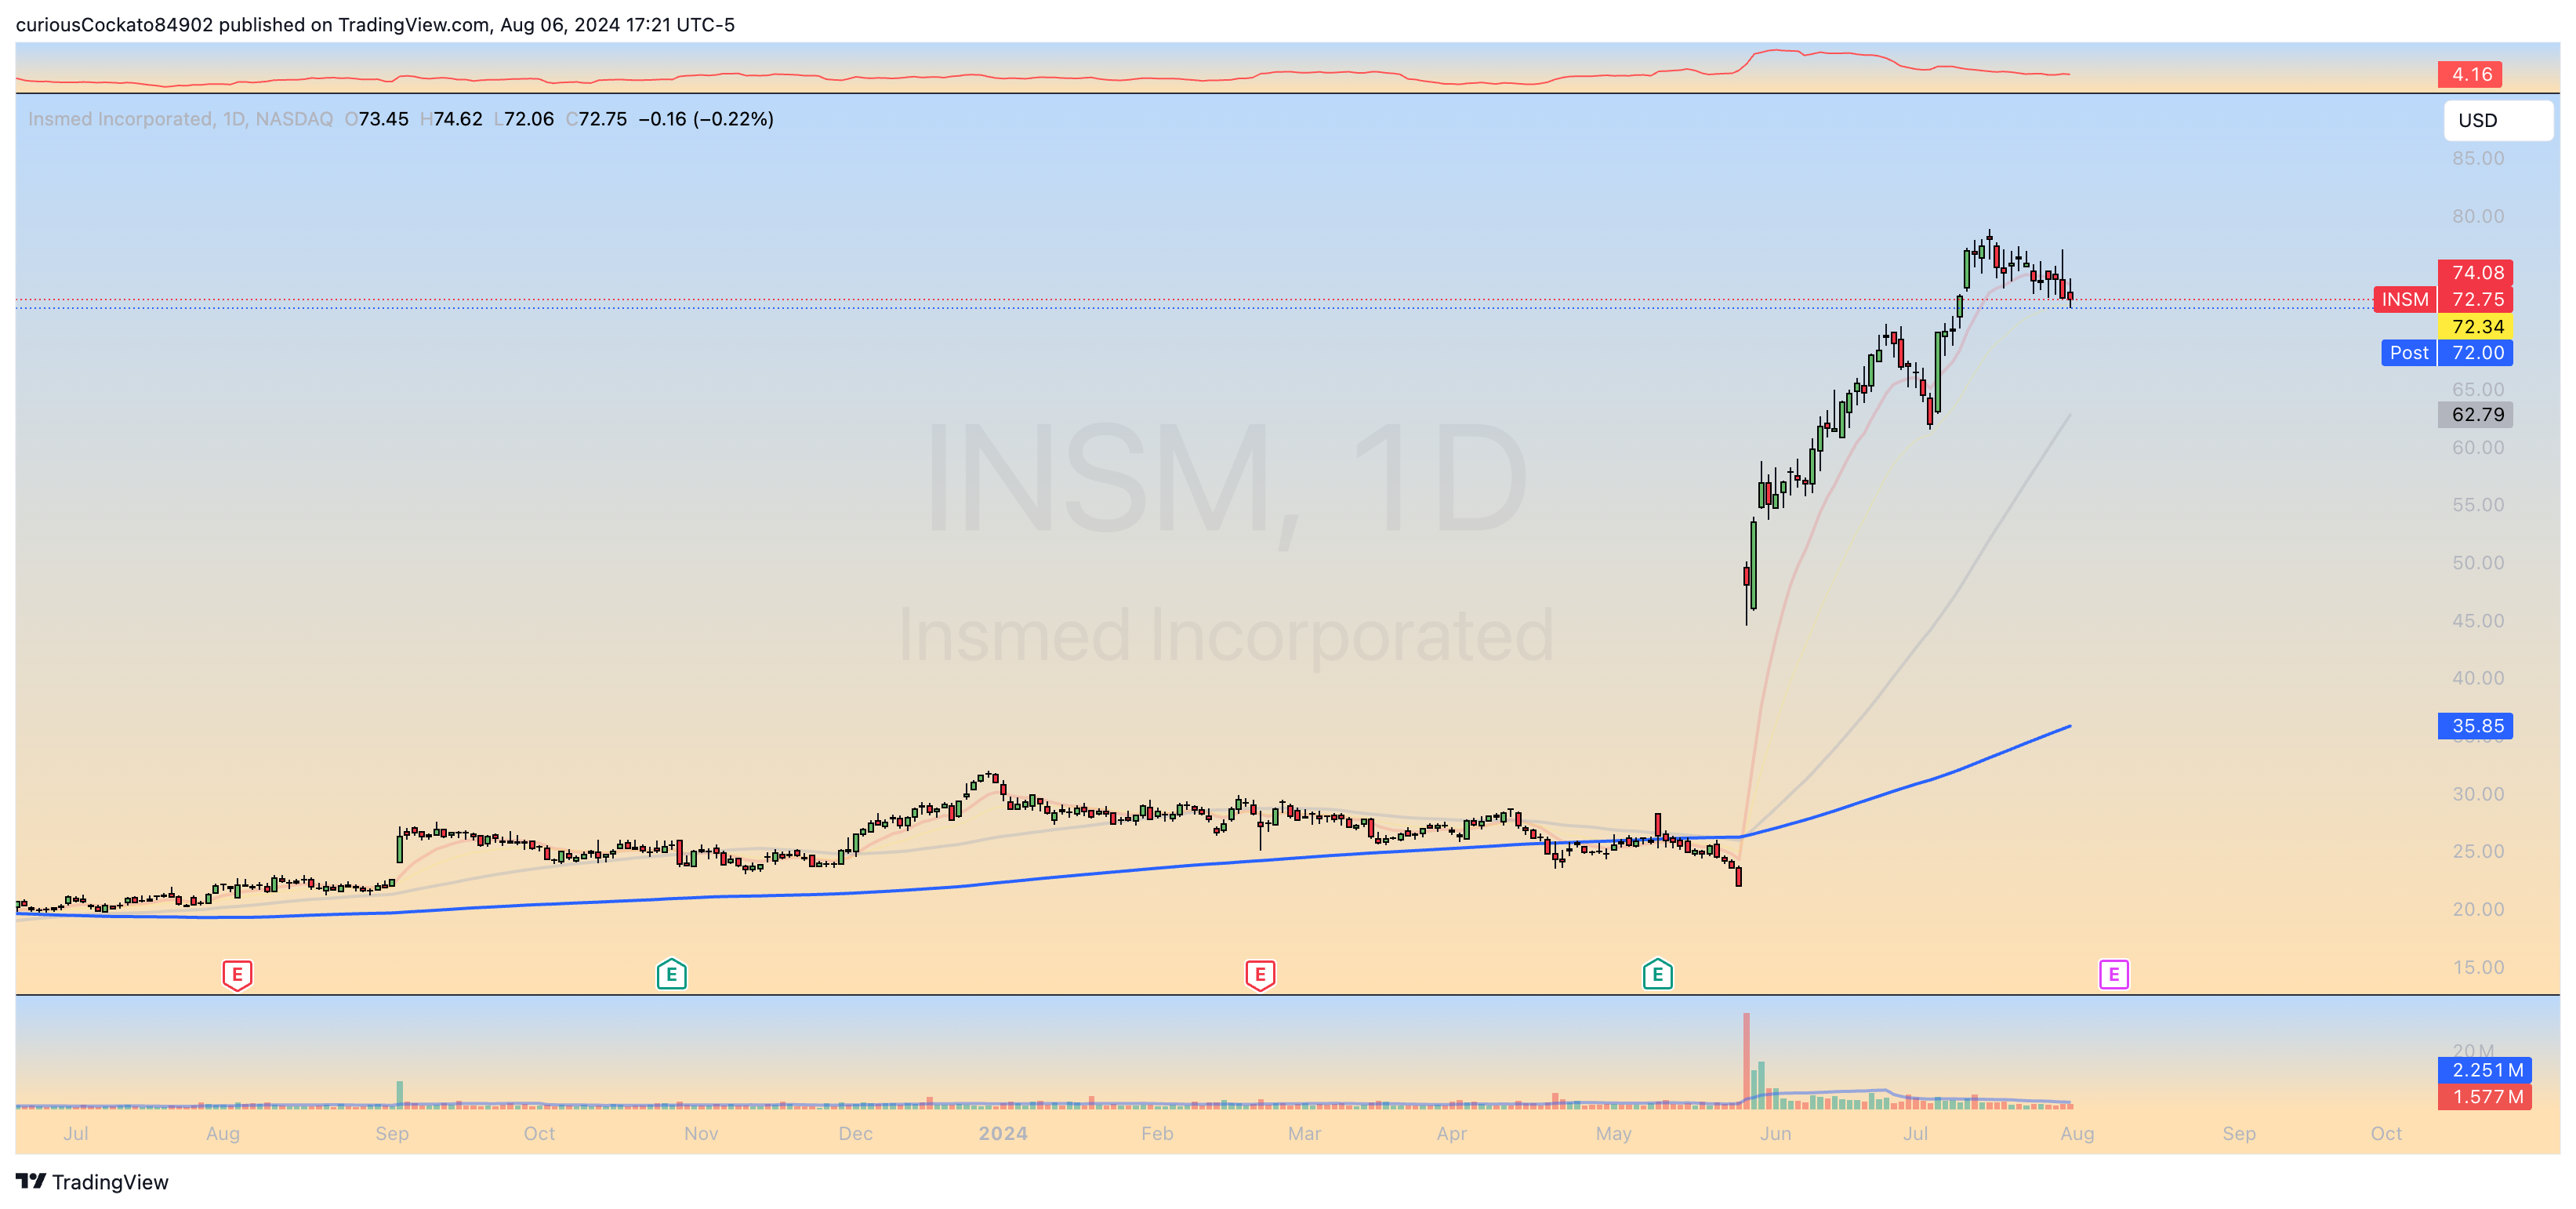This screenshot has width=2576, height=1209.
Task: Click the 2.251M volume label
Action: 2486,1070
